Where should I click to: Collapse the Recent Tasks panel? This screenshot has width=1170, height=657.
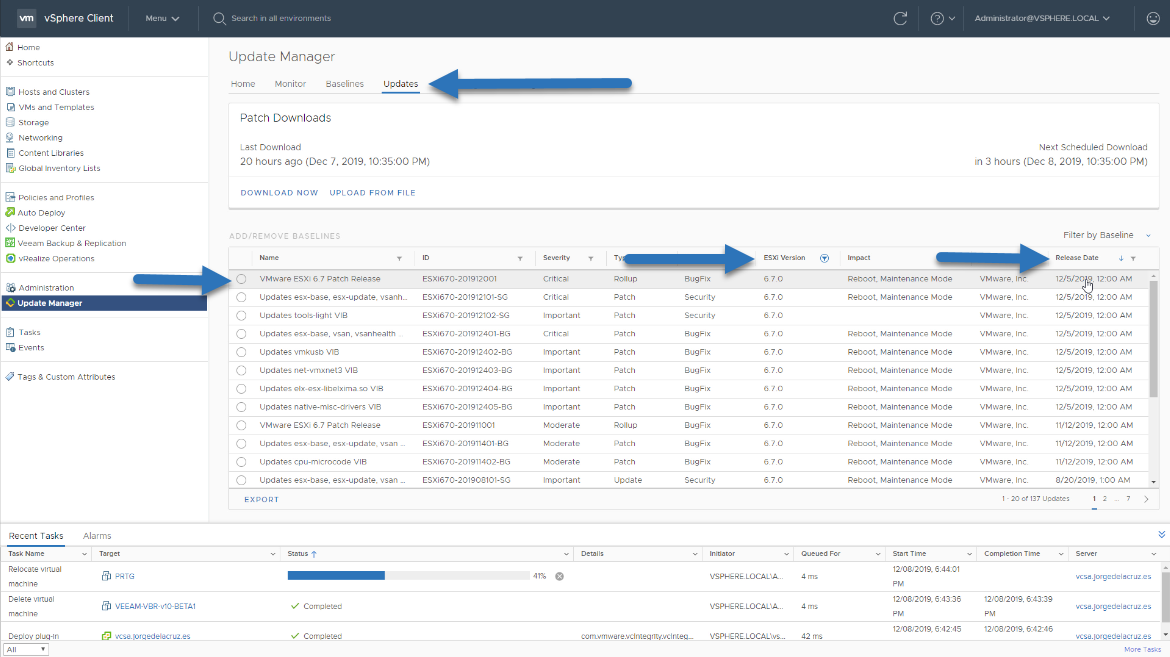tap(1162, 535)
